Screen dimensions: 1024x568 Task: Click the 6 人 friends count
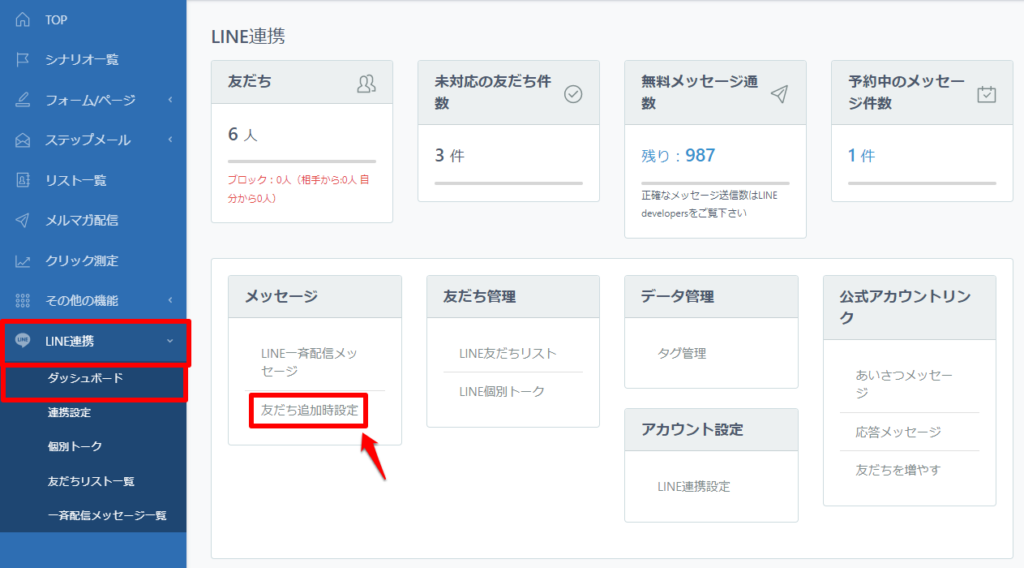coord(242,134)
